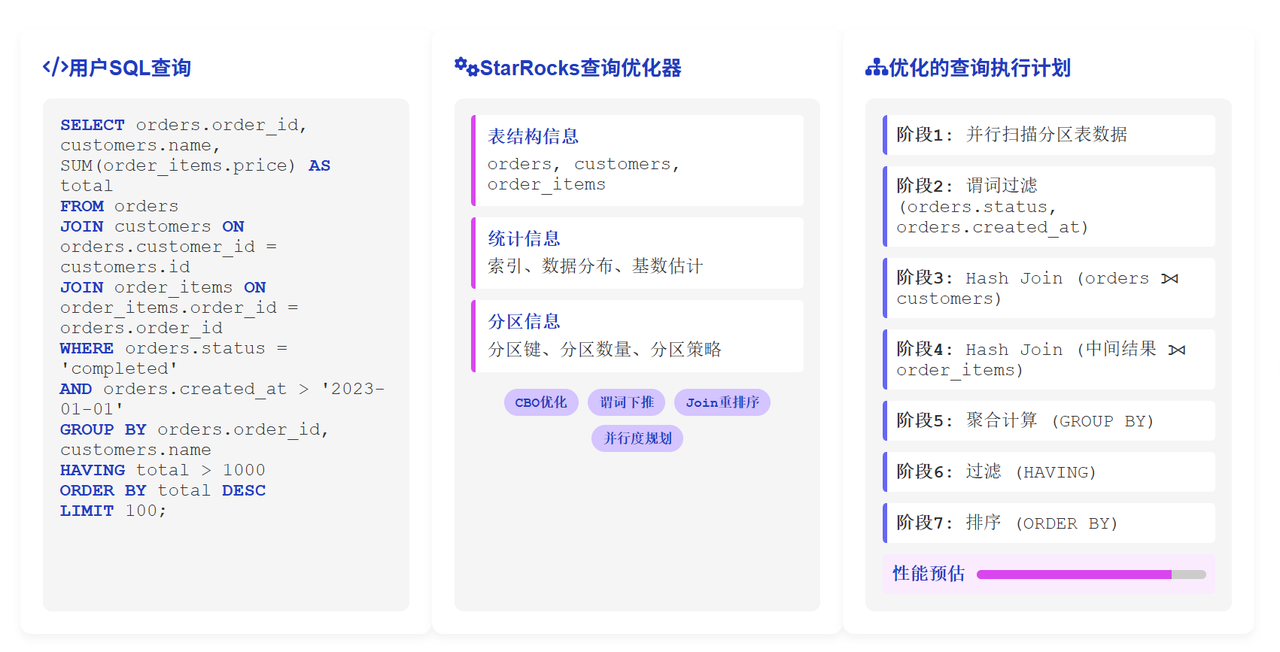The width and height of the screenshot is (1280, 652).
Task: Click the 统计信息 card title
Action: pyautogui.click(x=524, y=239)
